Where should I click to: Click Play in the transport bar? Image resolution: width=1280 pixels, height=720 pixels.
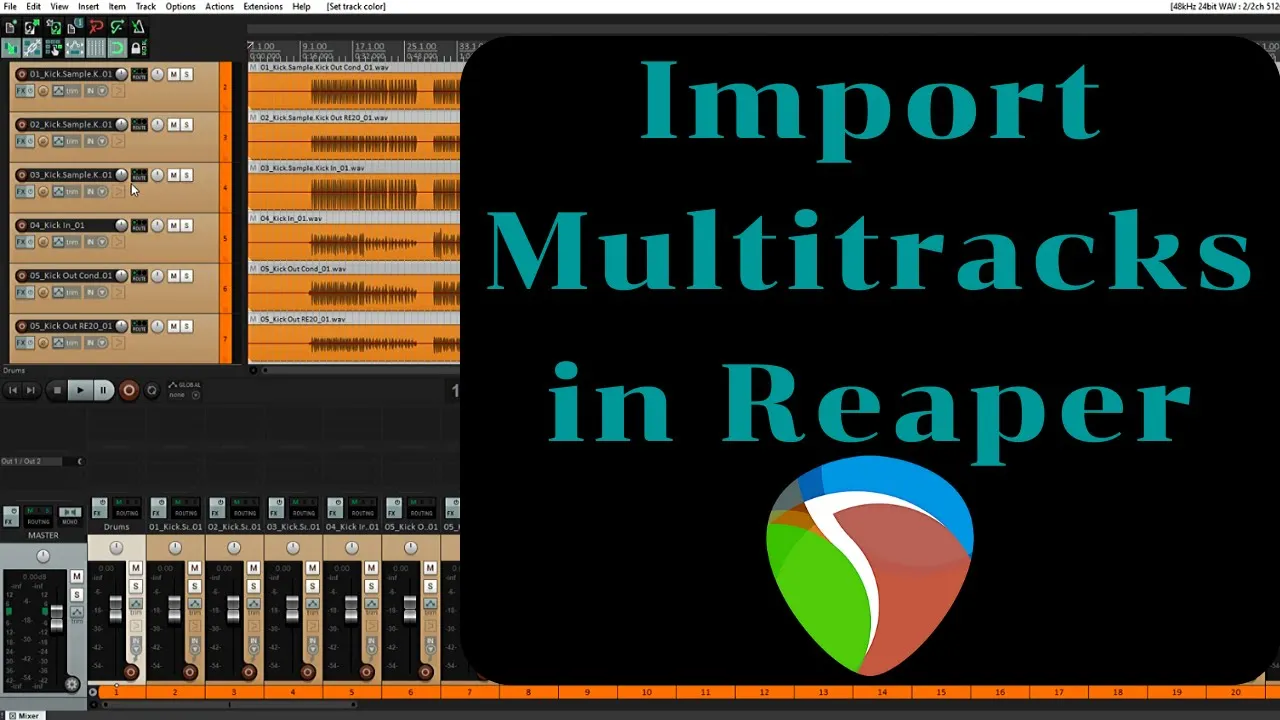79,391
